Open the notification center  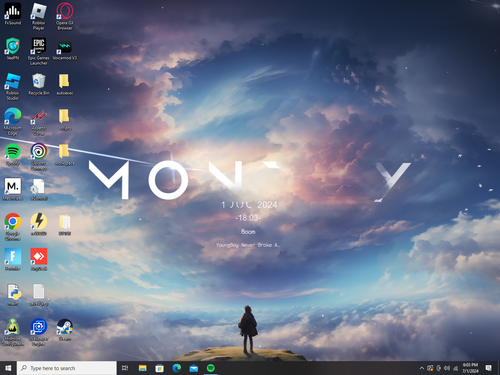click(489, 368)
